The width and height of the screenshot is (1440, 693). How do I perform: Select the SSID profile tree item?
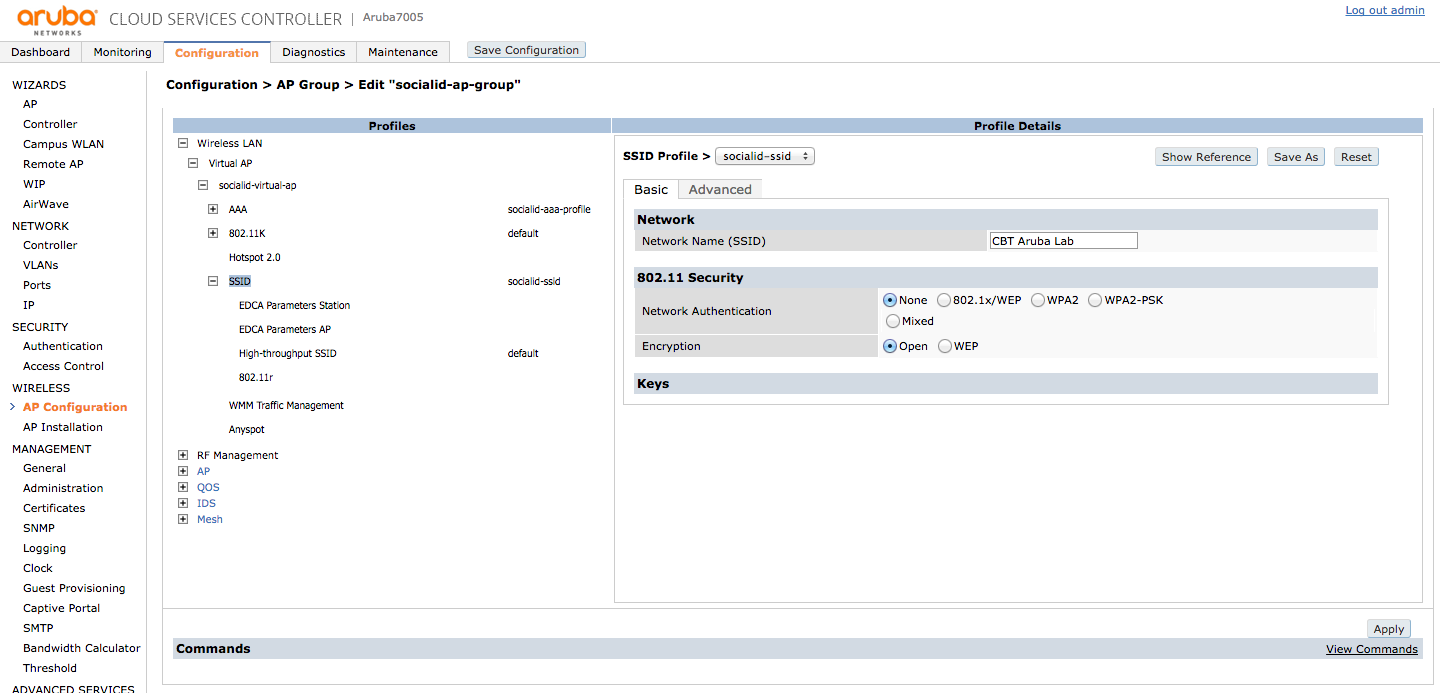coord(239,281)
